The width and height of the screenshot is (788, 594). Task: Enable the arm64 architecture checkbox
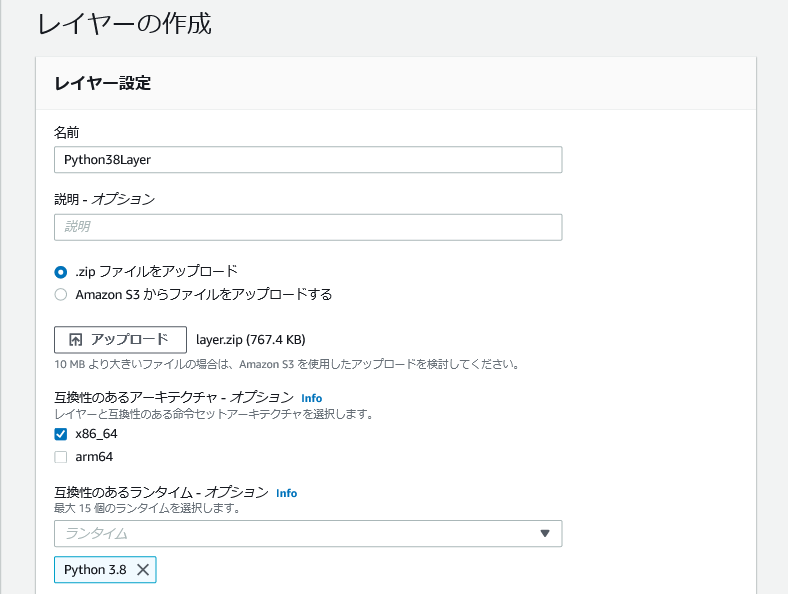pos(61,457)
